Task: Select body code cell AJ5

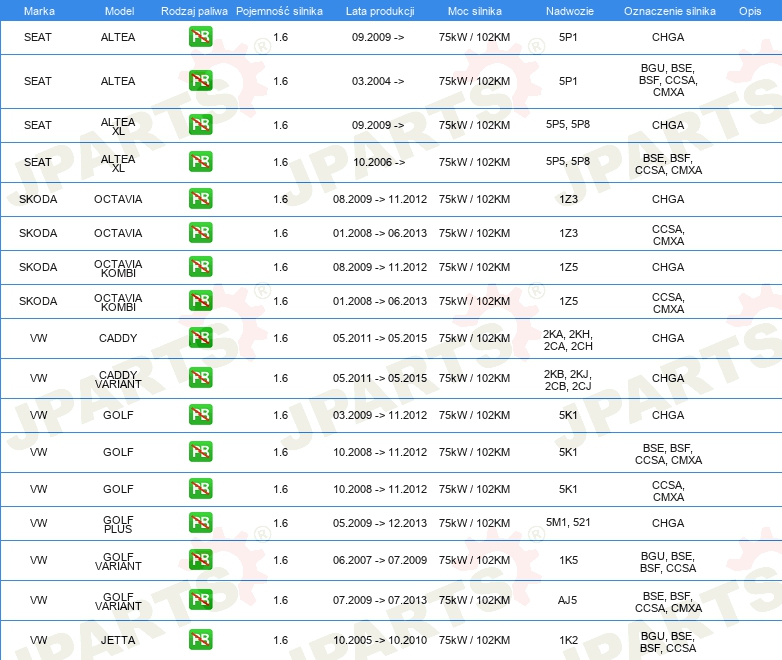Action: [568, 600]
